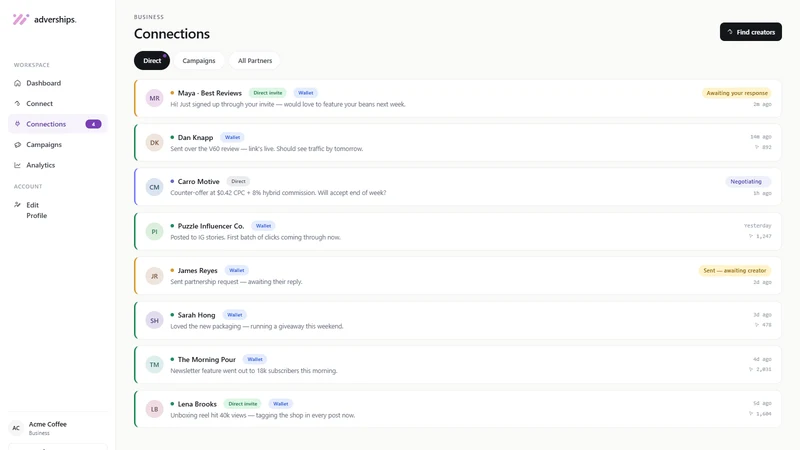Select James Reyes name
Image resolution: width=800 pixels, height=450 pixels.
pos(197,270)
